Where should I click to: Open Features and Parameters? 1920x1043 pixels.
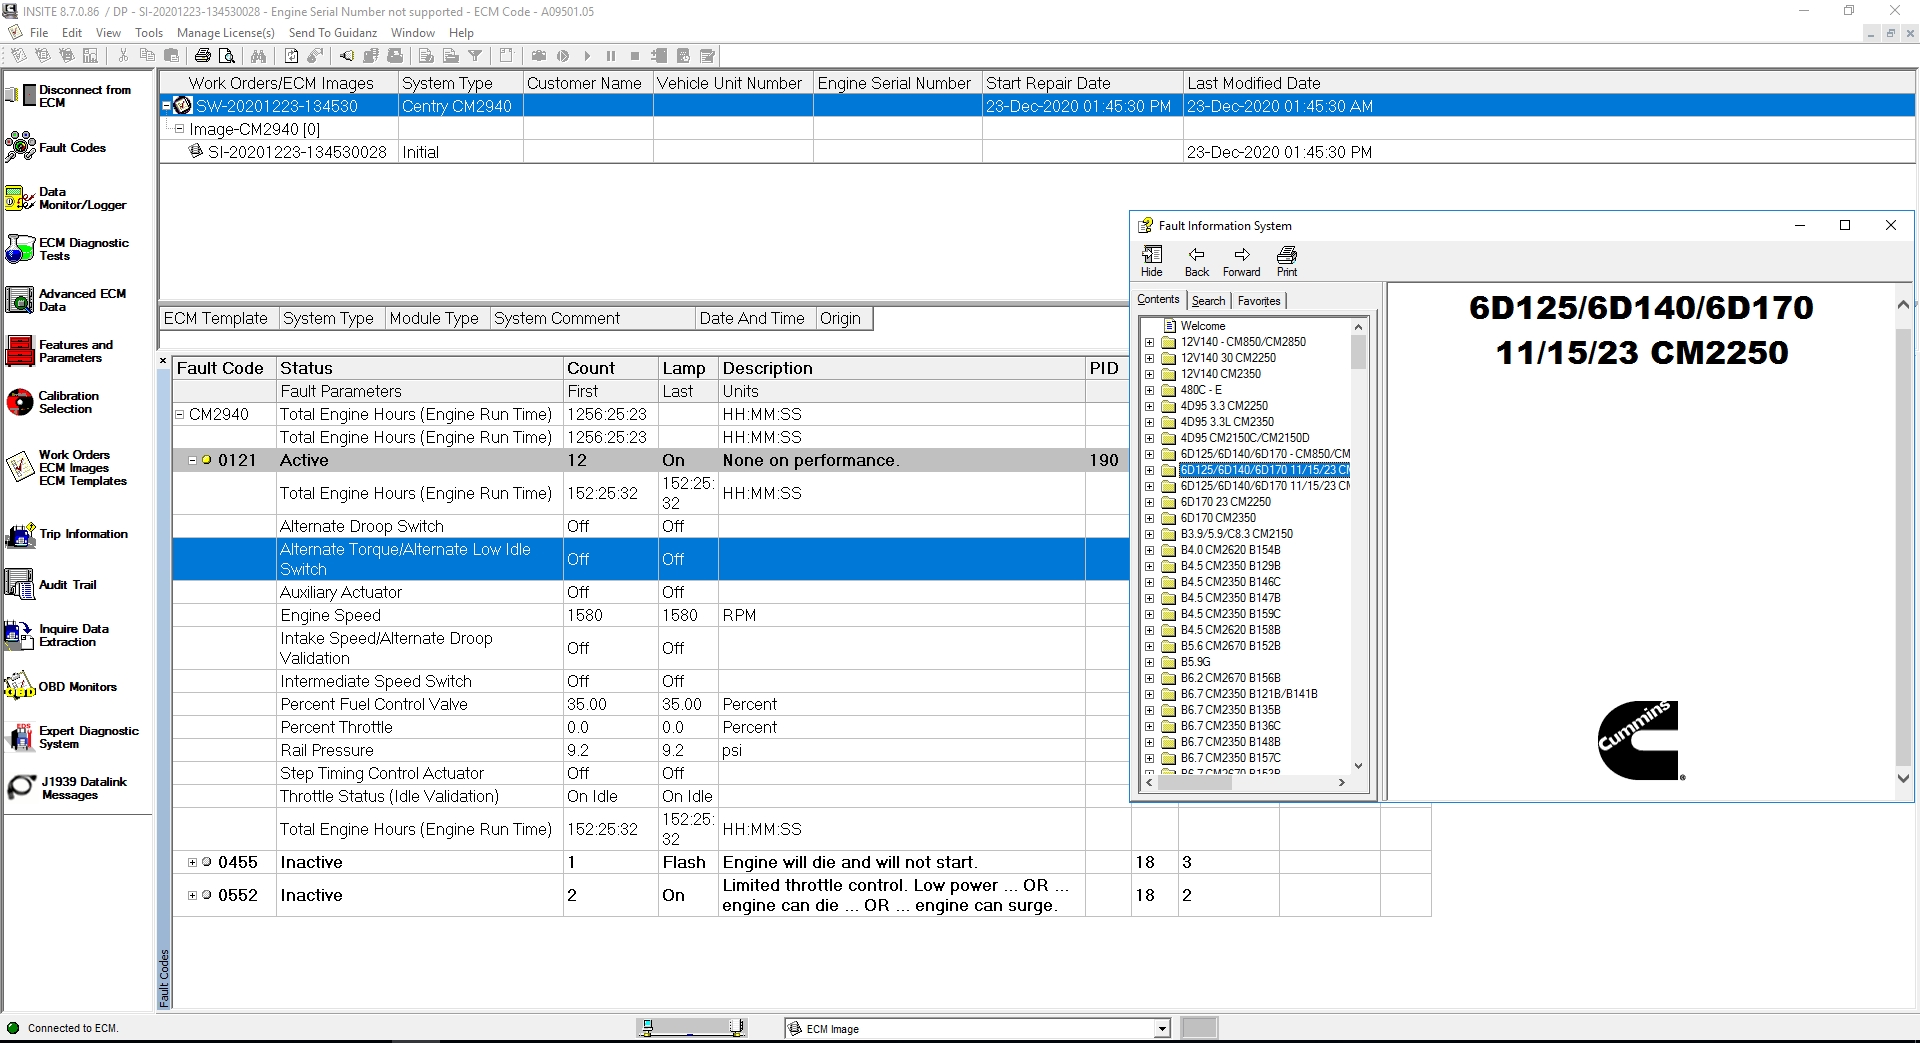click(x=60, y=351)
